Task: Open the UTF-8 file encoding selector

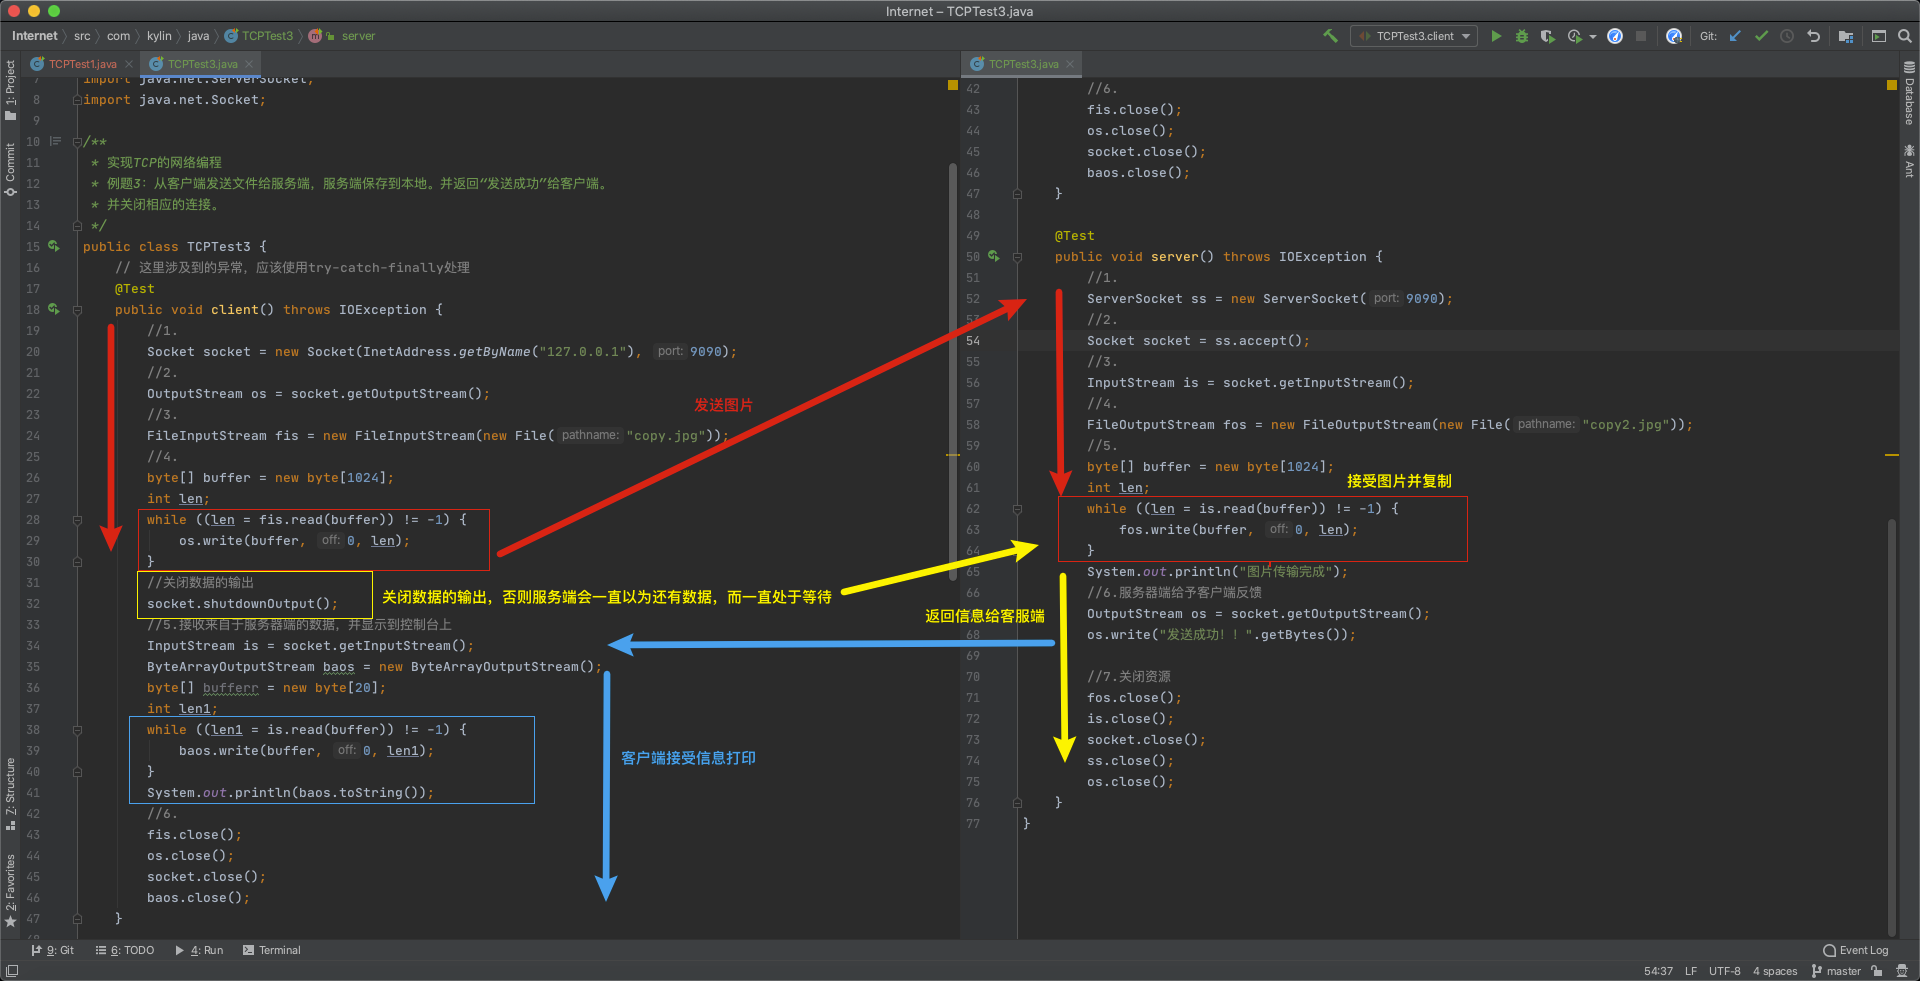Action: (x=1724, y=971)
